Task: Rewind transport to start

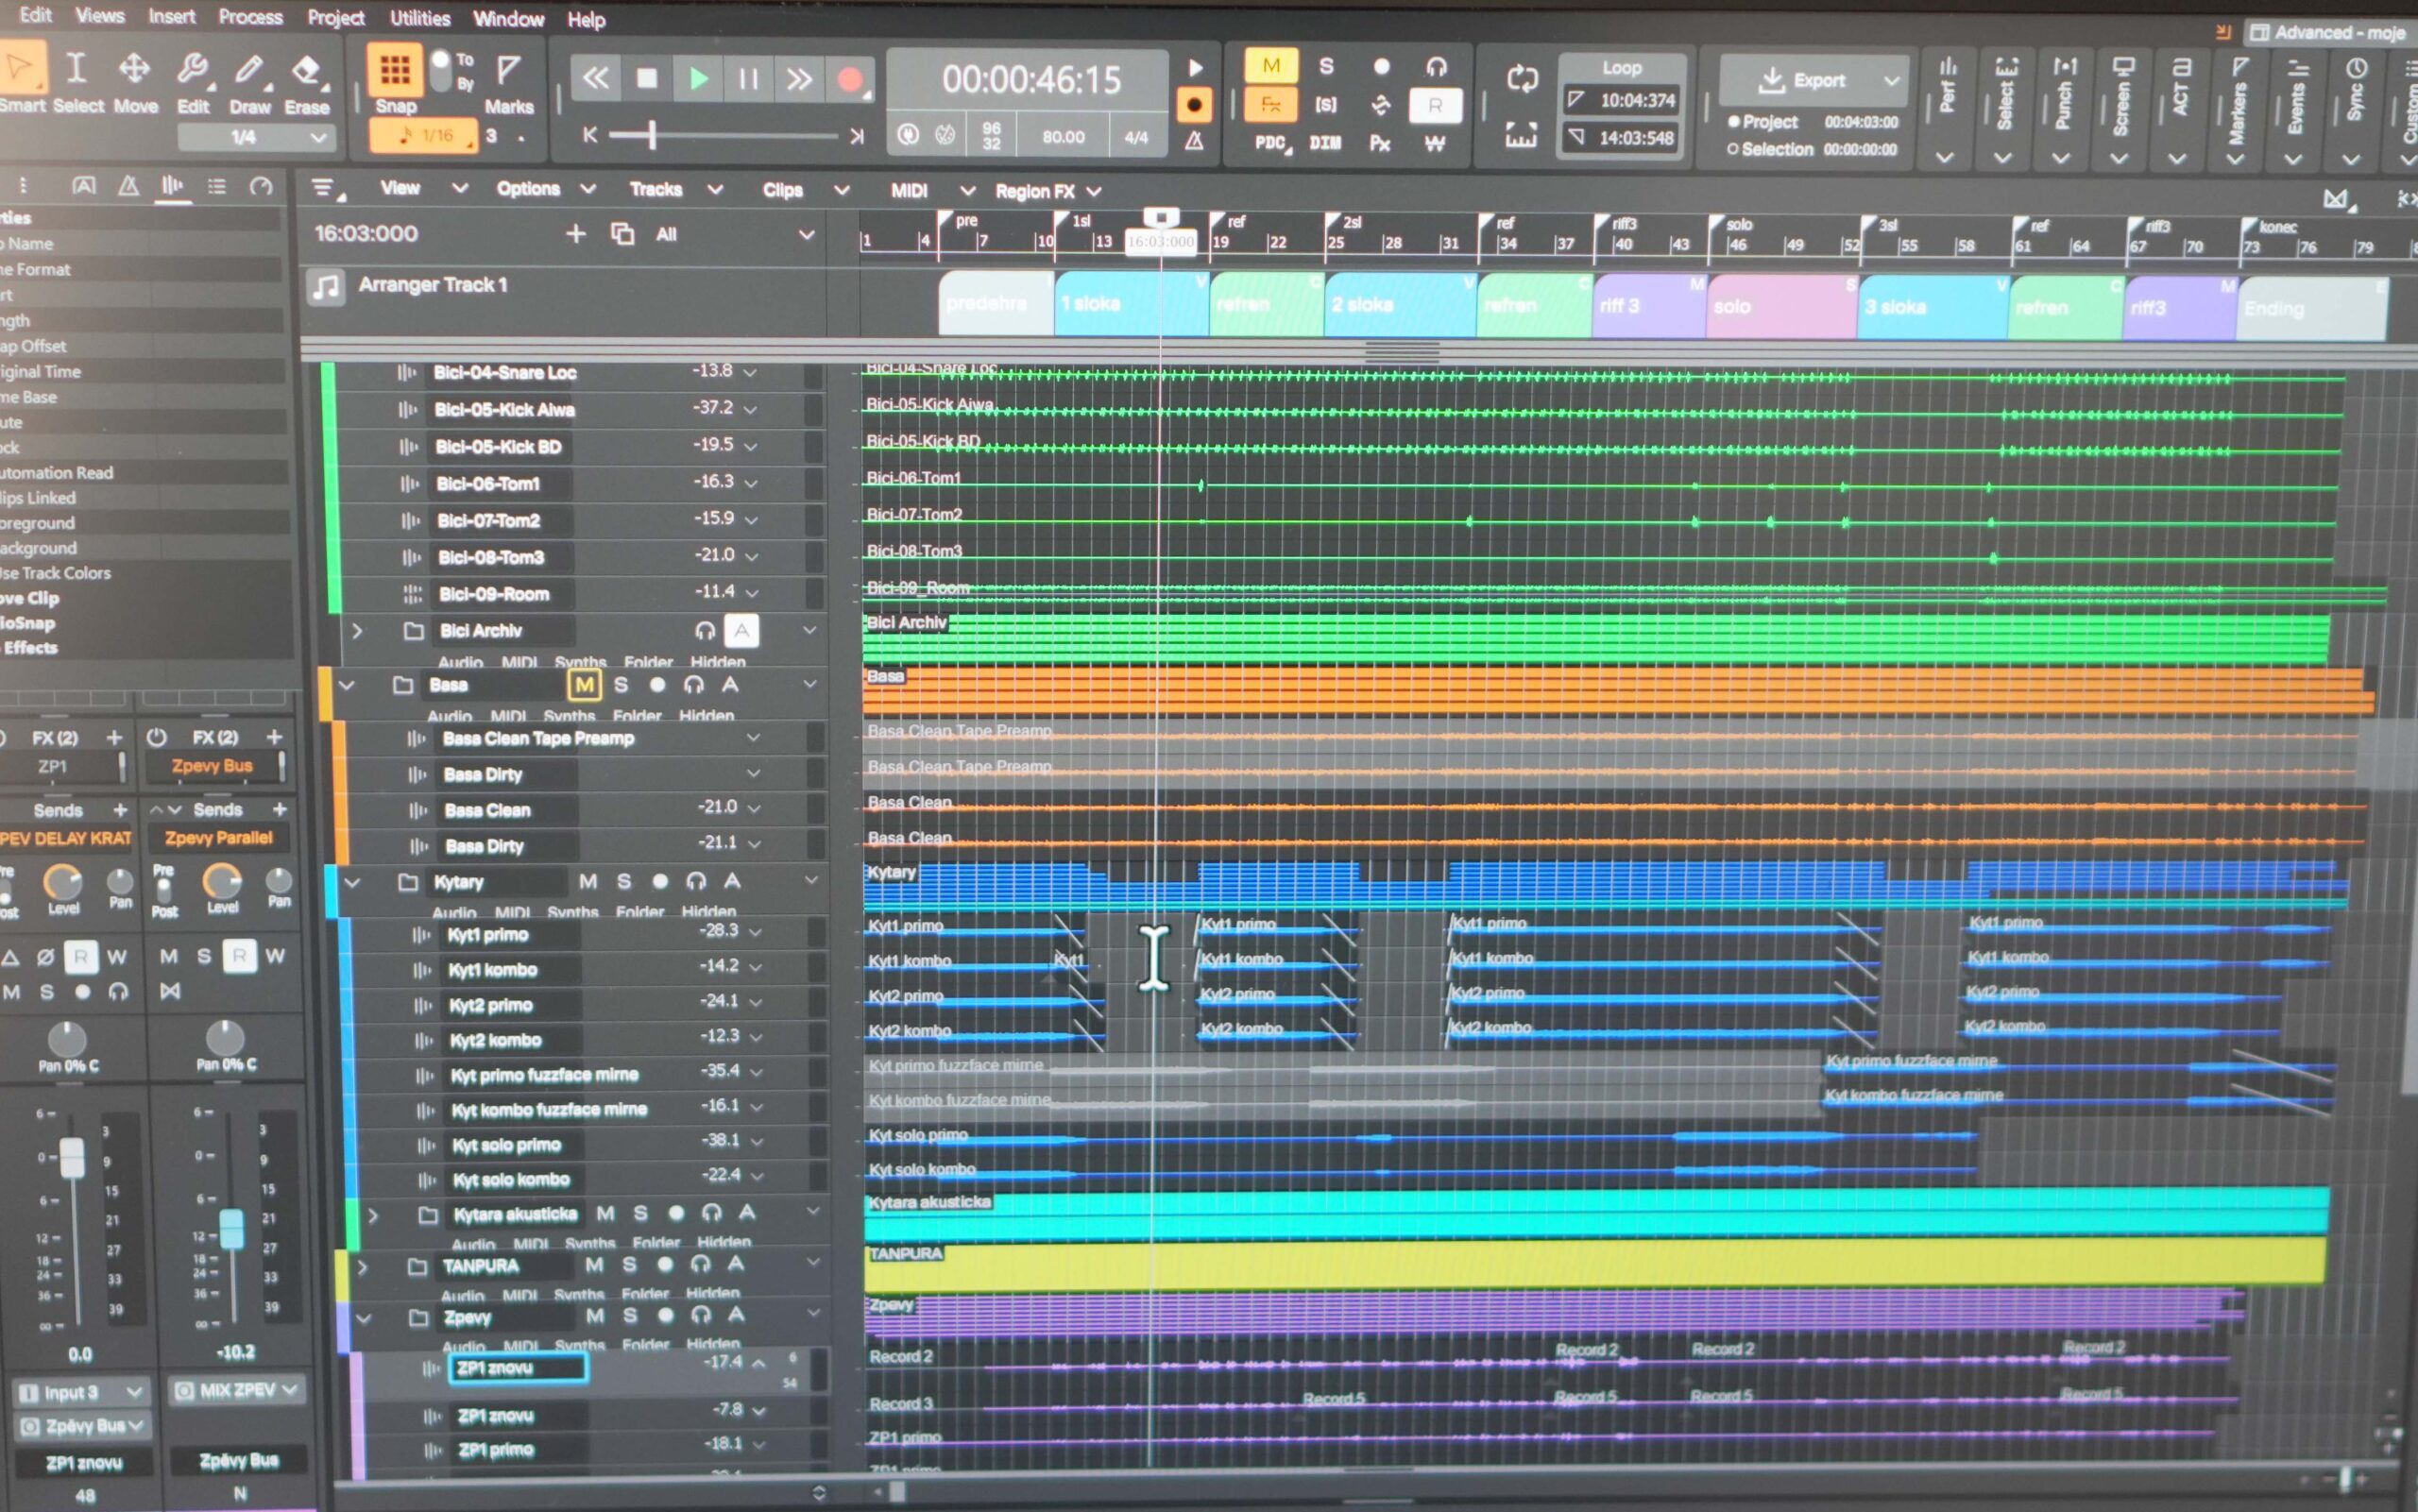Action: [x=596, y=78]
